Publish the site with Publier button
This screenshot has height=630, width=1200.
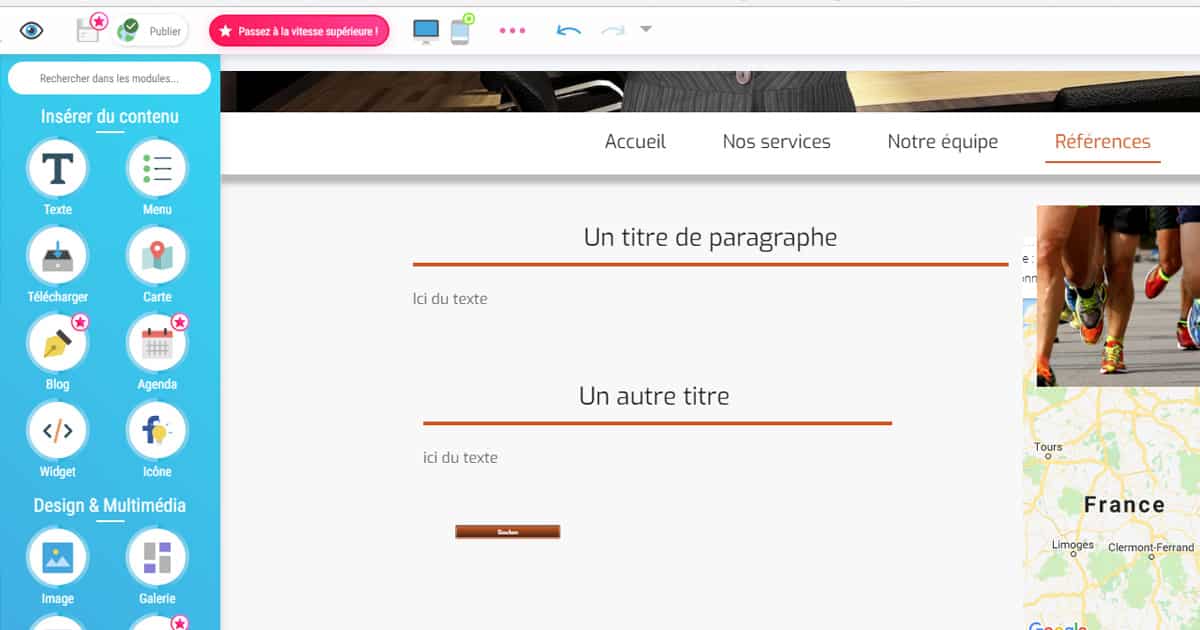pos(151,31)
